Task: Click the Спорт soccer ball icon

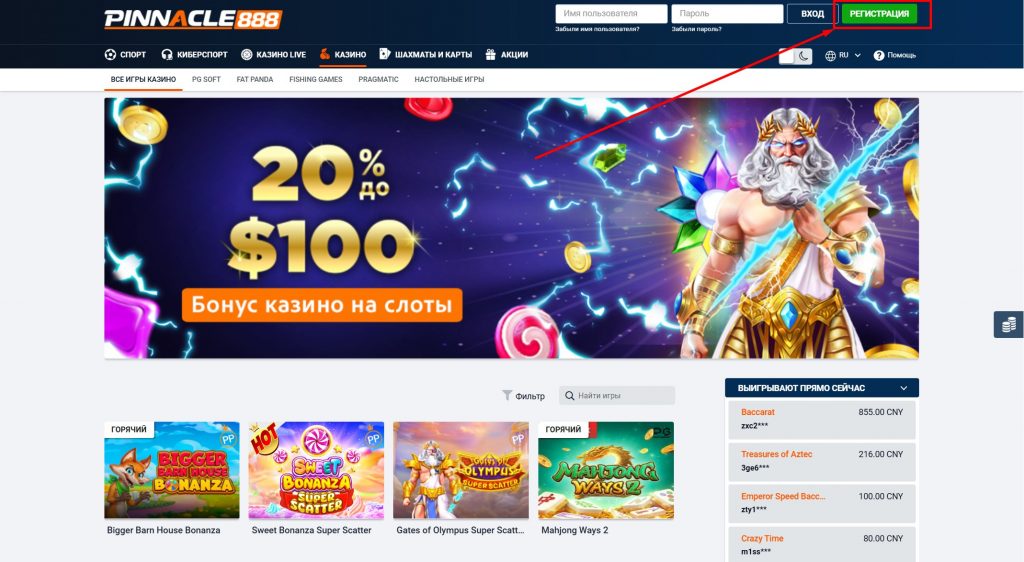Action: [x=110, y=55]
